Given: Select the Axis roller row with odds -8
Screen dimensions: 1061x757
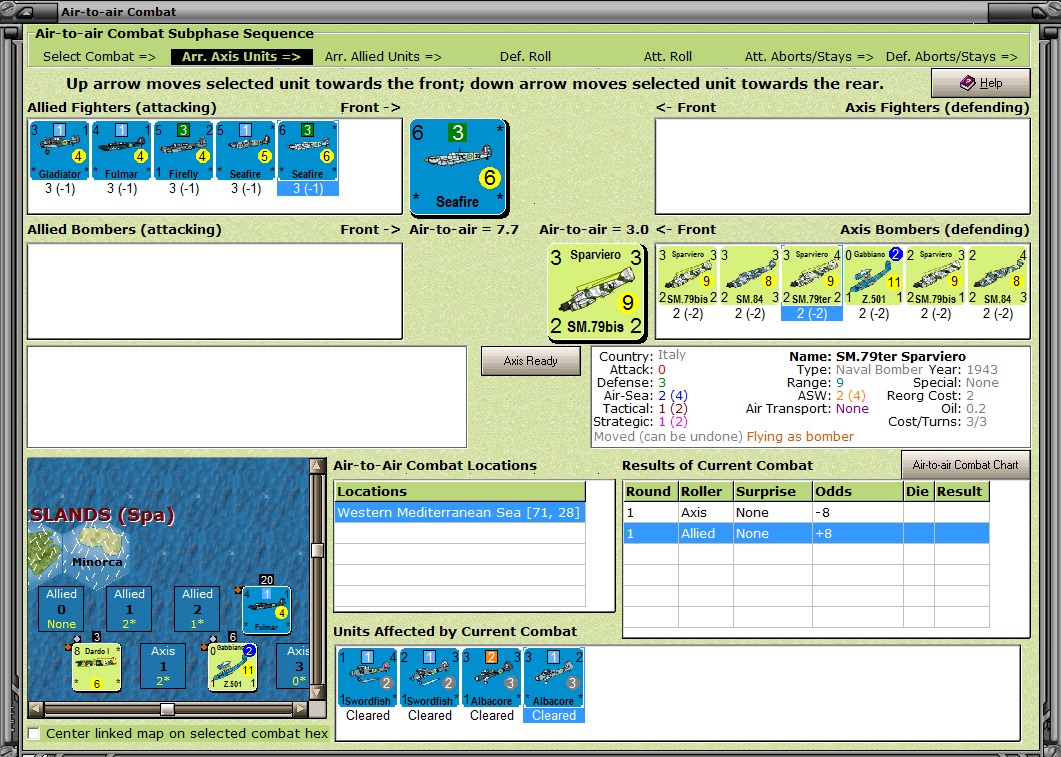Looking at the screenshot, I should click(x=806, y=513).
